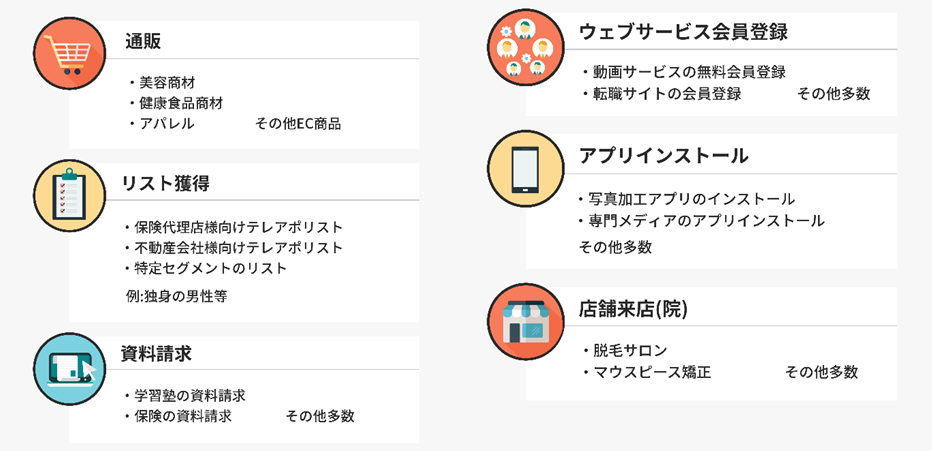Select the リスト獲得 heading
Screen dimensions: 932x451
[x=166, y=183]
